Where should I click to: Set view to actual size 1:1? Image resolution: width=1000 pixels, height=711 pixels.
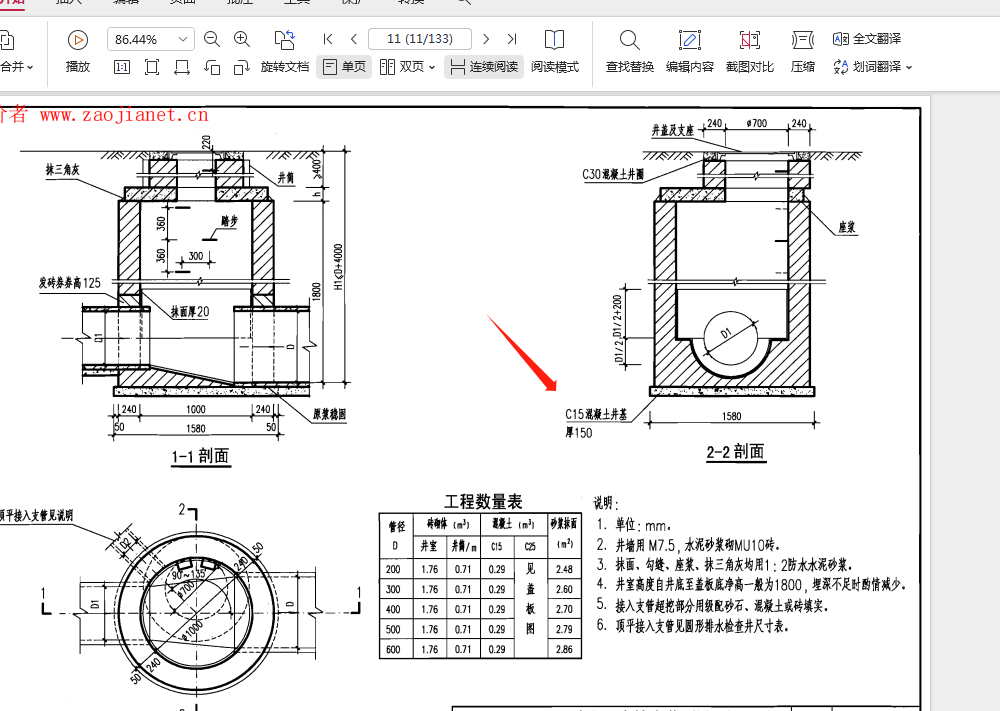[121, 67]
